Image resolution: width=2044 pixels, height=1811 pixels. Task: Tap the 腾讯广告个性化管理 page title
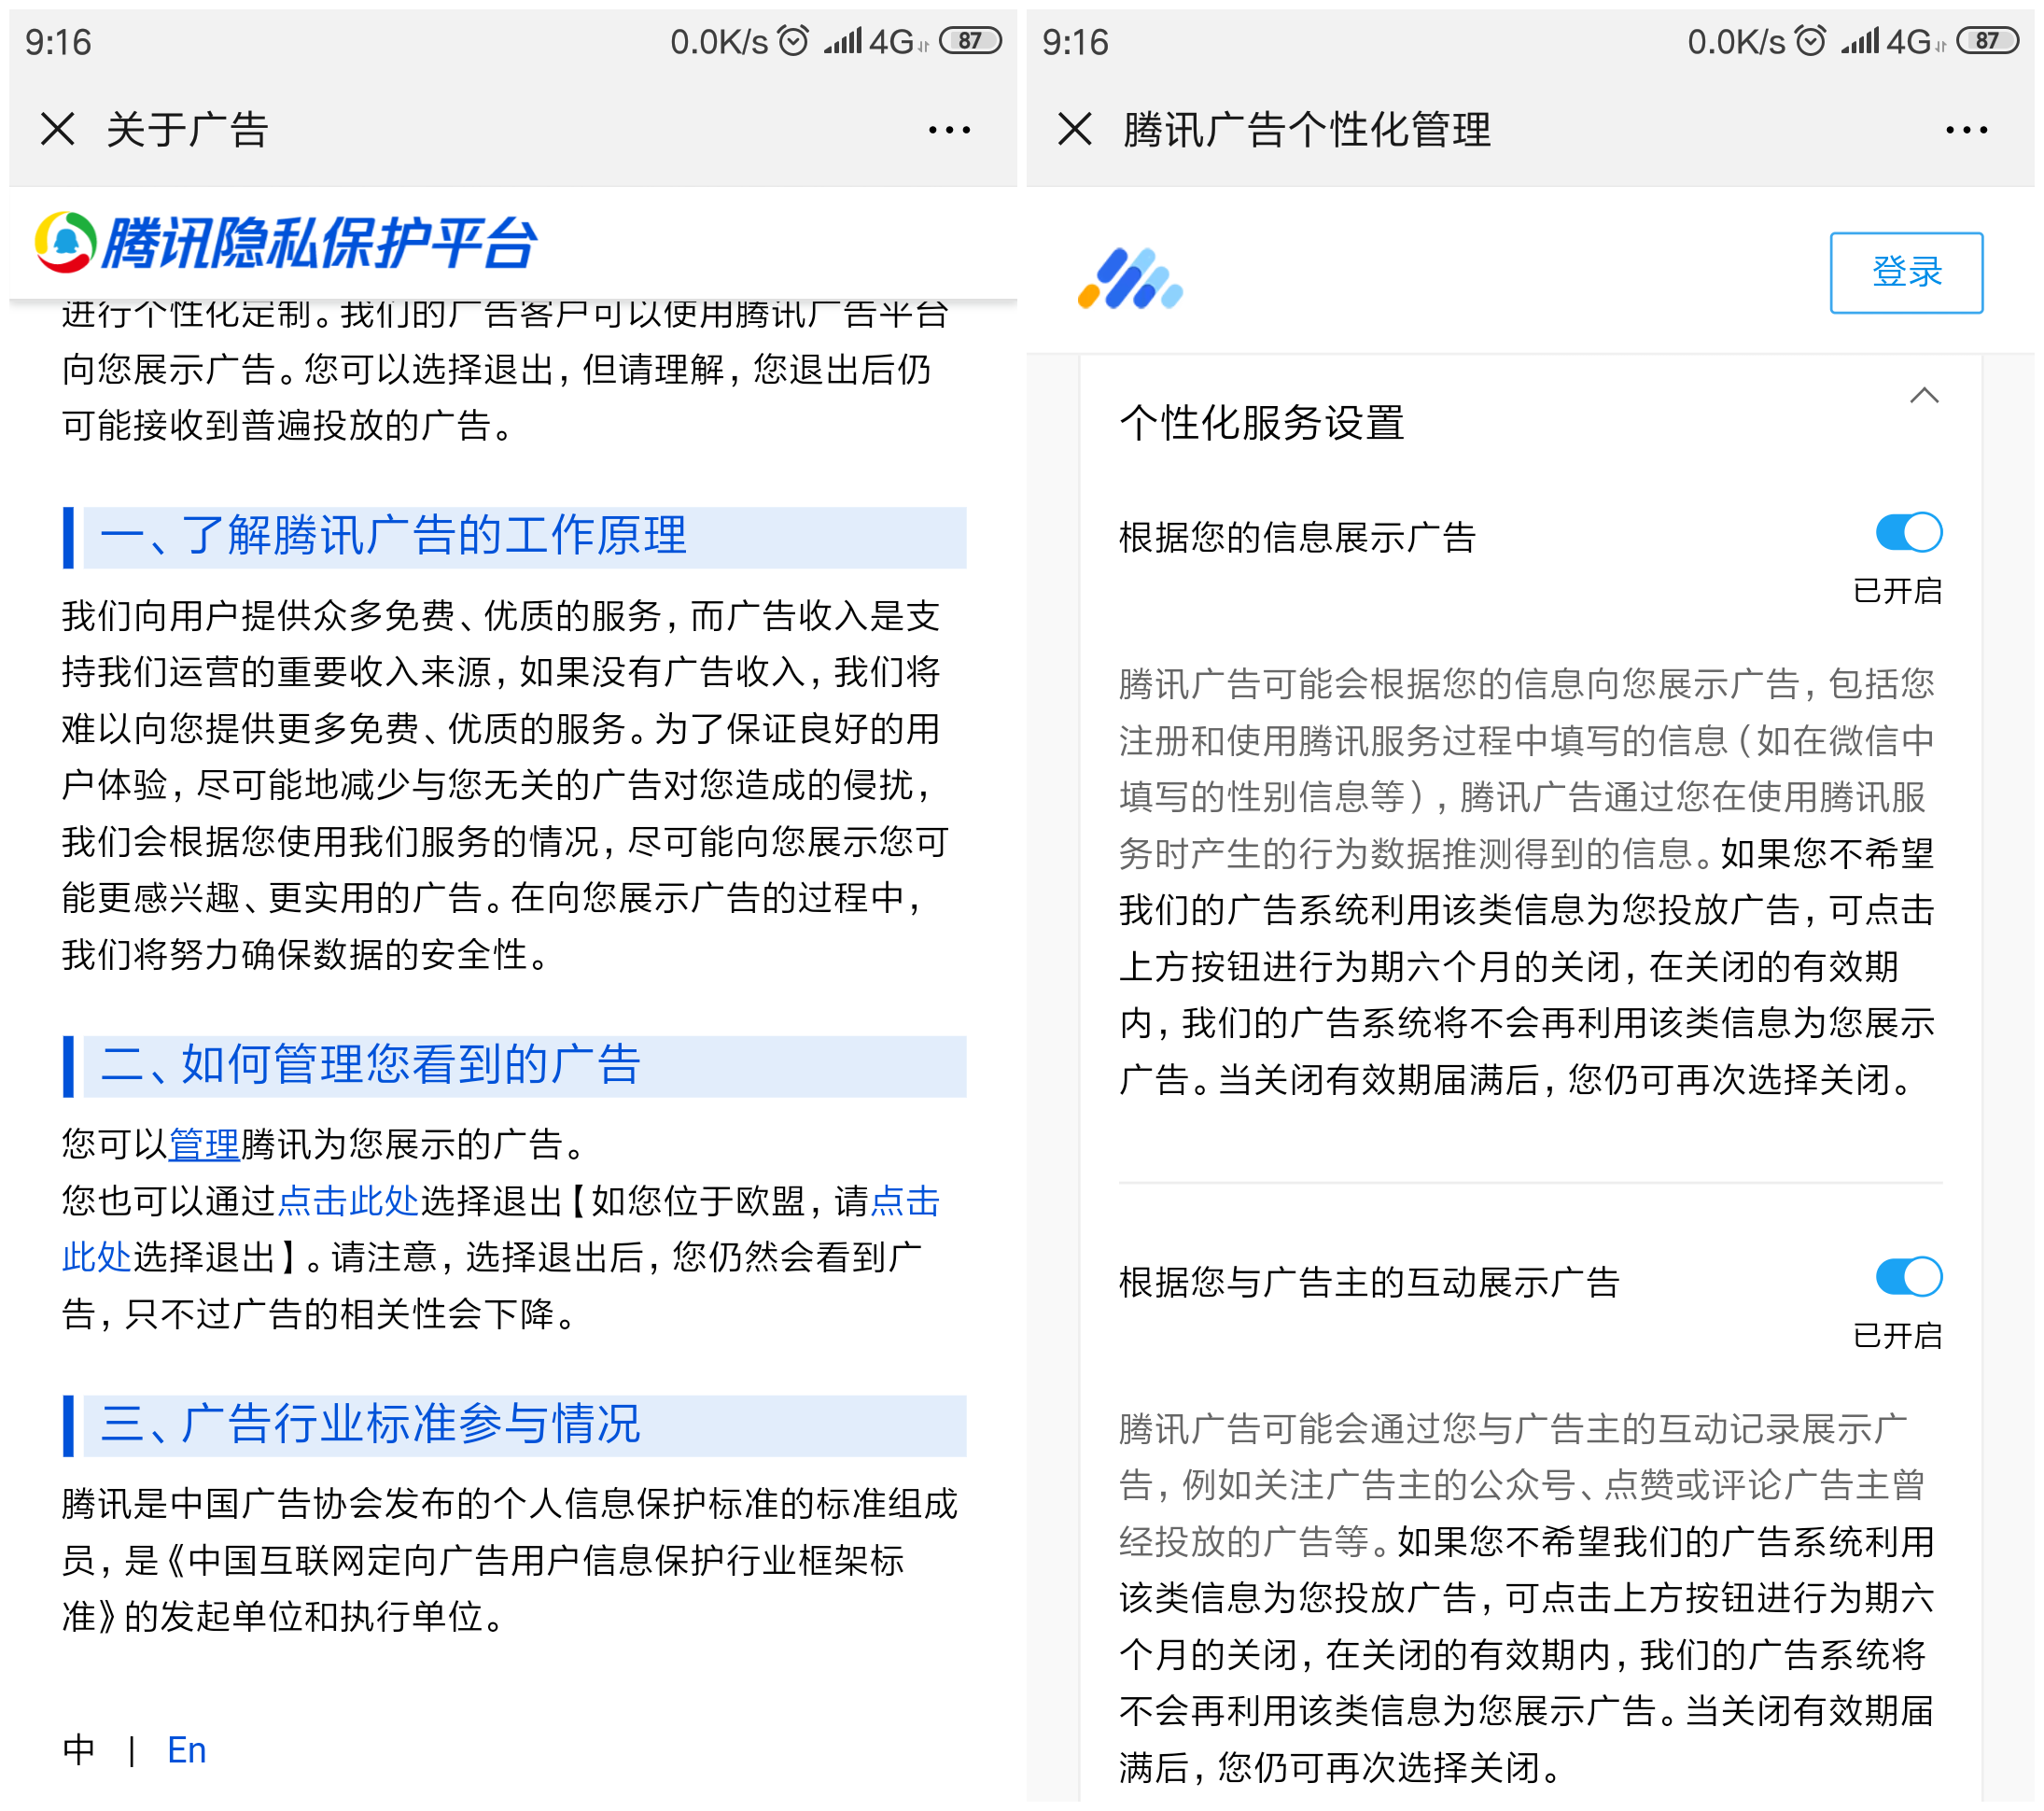pyautogui.click(x=1306, y=130)
